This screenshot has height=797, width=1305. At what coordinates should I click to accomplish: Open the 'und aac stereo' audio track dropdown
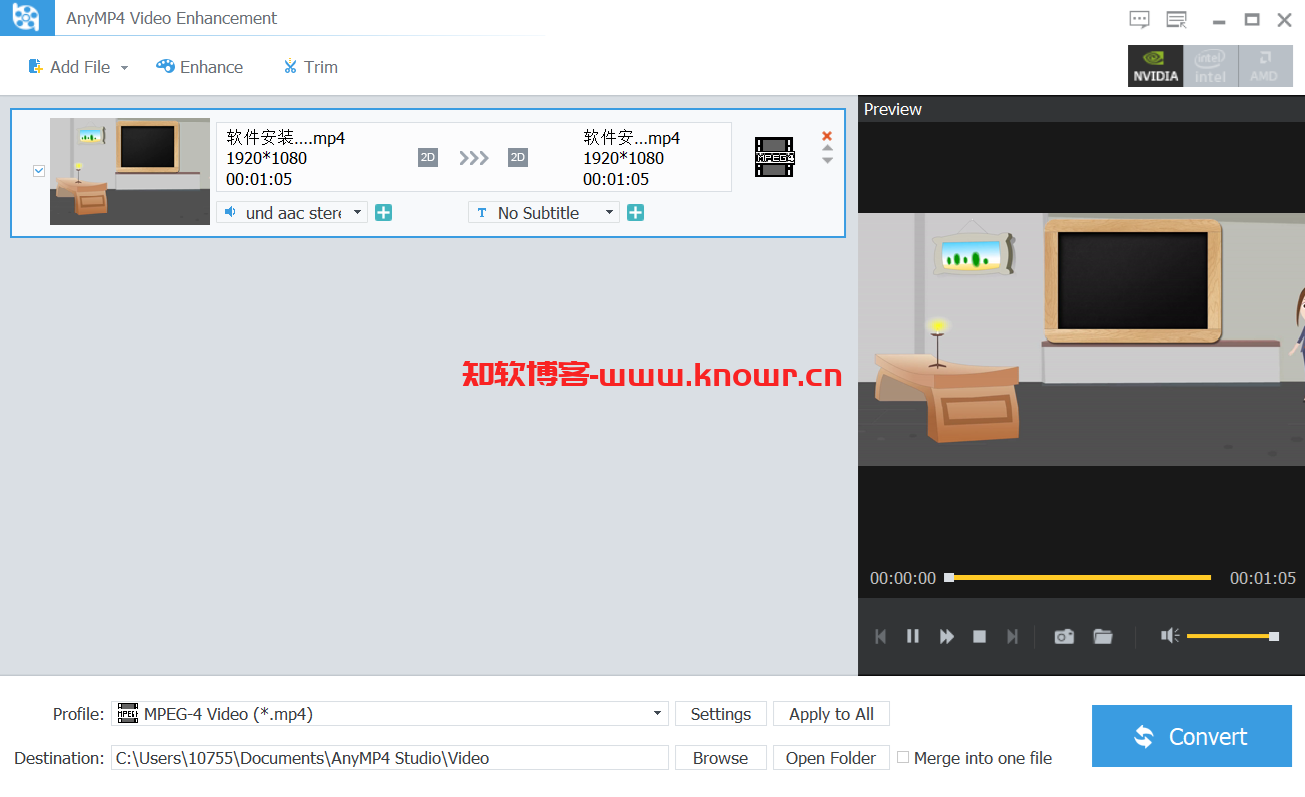(x=292, y=212)
